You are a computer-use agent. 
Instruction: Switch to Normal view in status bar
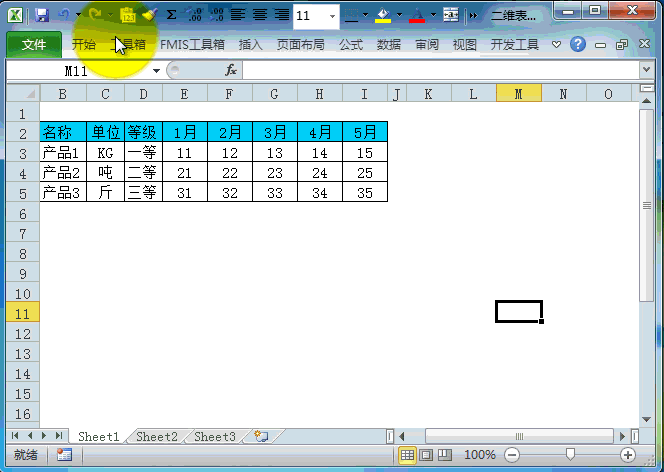[x=407, y=455]
